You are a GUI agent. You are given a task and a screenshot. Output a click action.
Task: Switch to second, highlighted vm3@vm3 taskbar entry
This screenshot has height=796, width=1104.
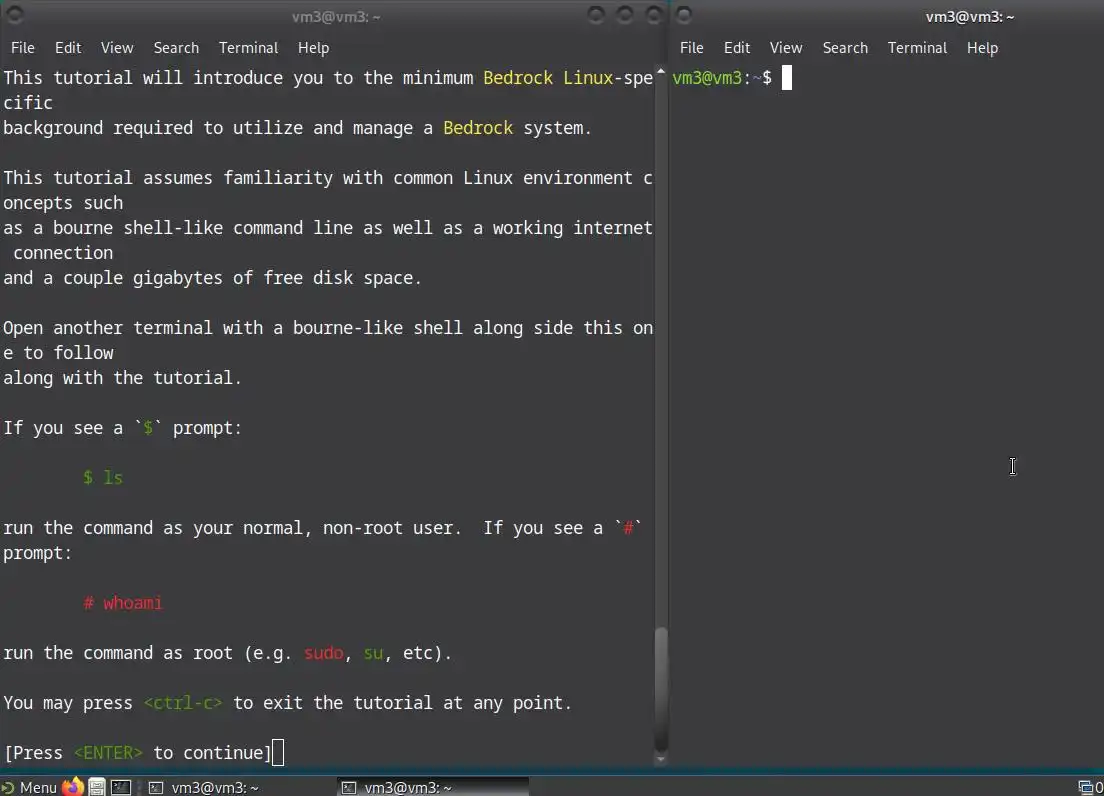431,787
